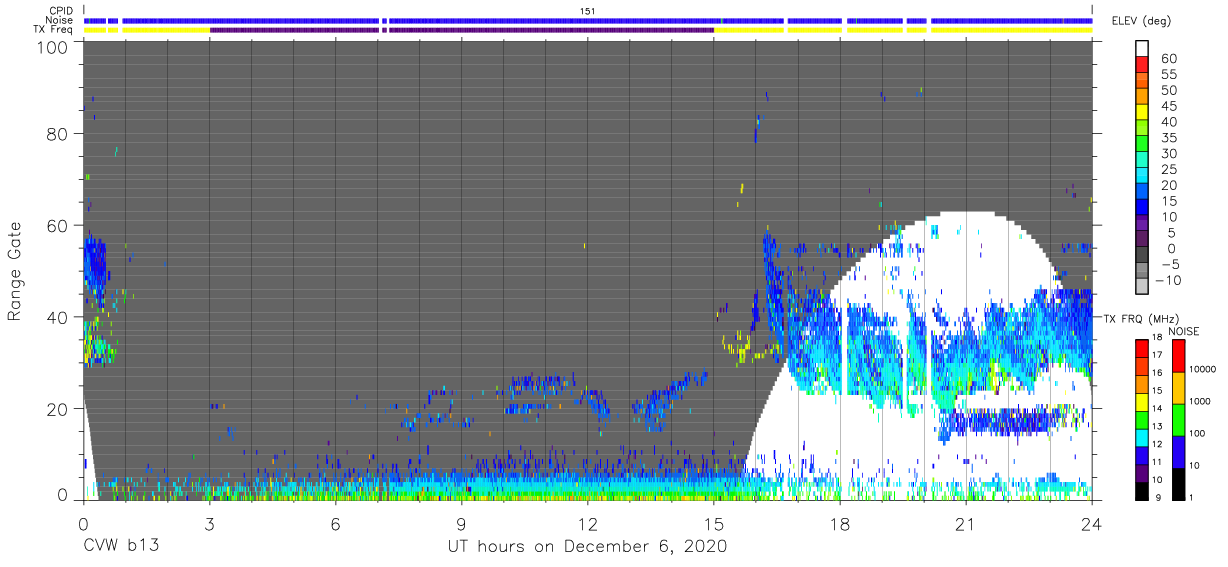Image resolution: width=1228 pixels, height=567 pixels.
Task: Click the y-axis tick label "100"
Action: (x=54, y=46)
